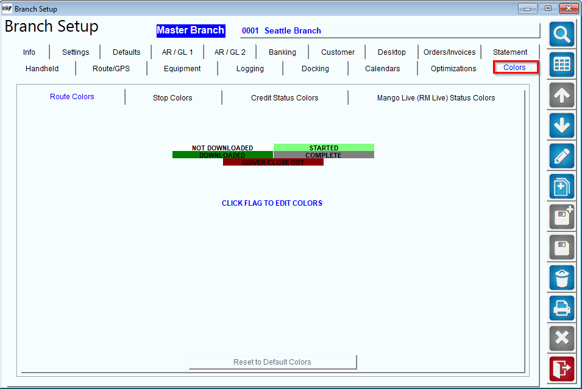Click the CLICK FLAG TO EDIT COLORS text
The image size is (582, 389).
tap(272, 203)
